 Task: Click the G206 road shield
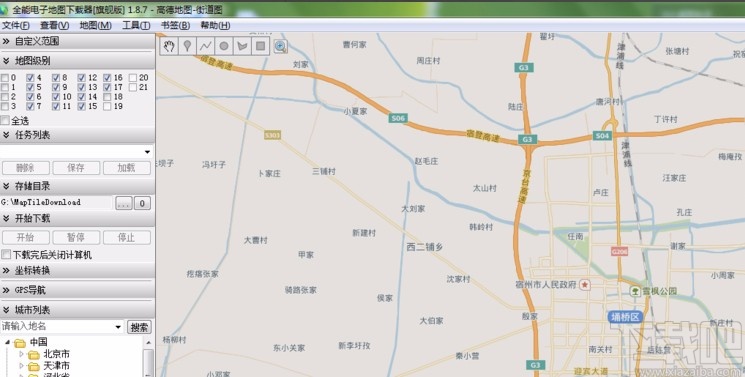pos(620,251)
